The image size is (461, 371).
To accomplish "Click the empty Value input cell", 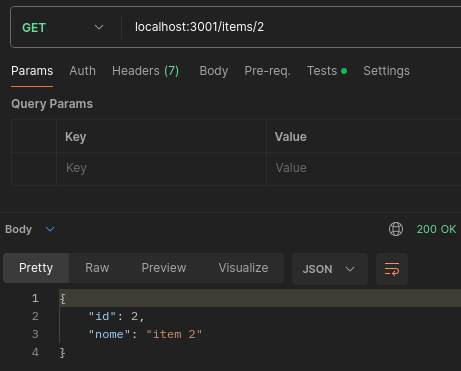I will (364, 168).
